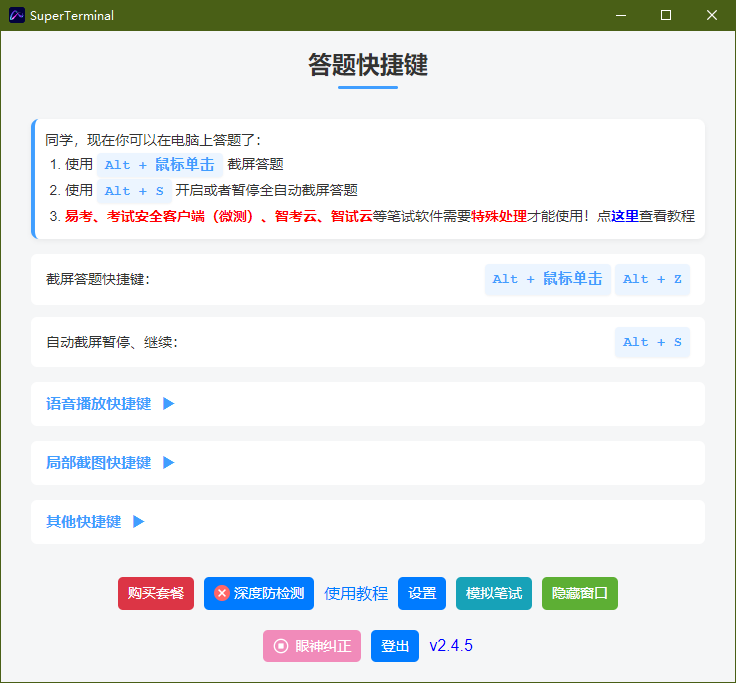Expand the 局部截图快捷键 section arrow
Image resolution: width=736 pixels, height=683 pixels.
click(x=169, y=463)
